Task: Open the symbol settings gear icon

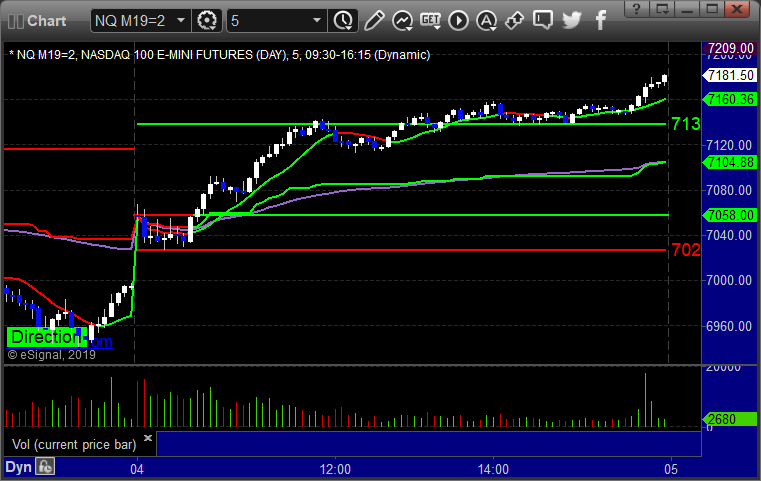Action: click(207, 21)
